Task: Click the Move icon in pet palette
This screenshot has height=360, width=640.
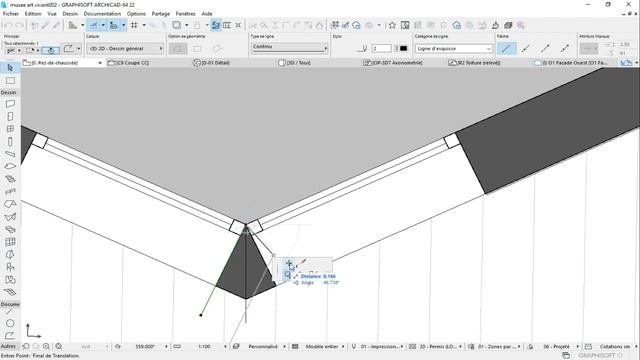Action: point(289,263)
